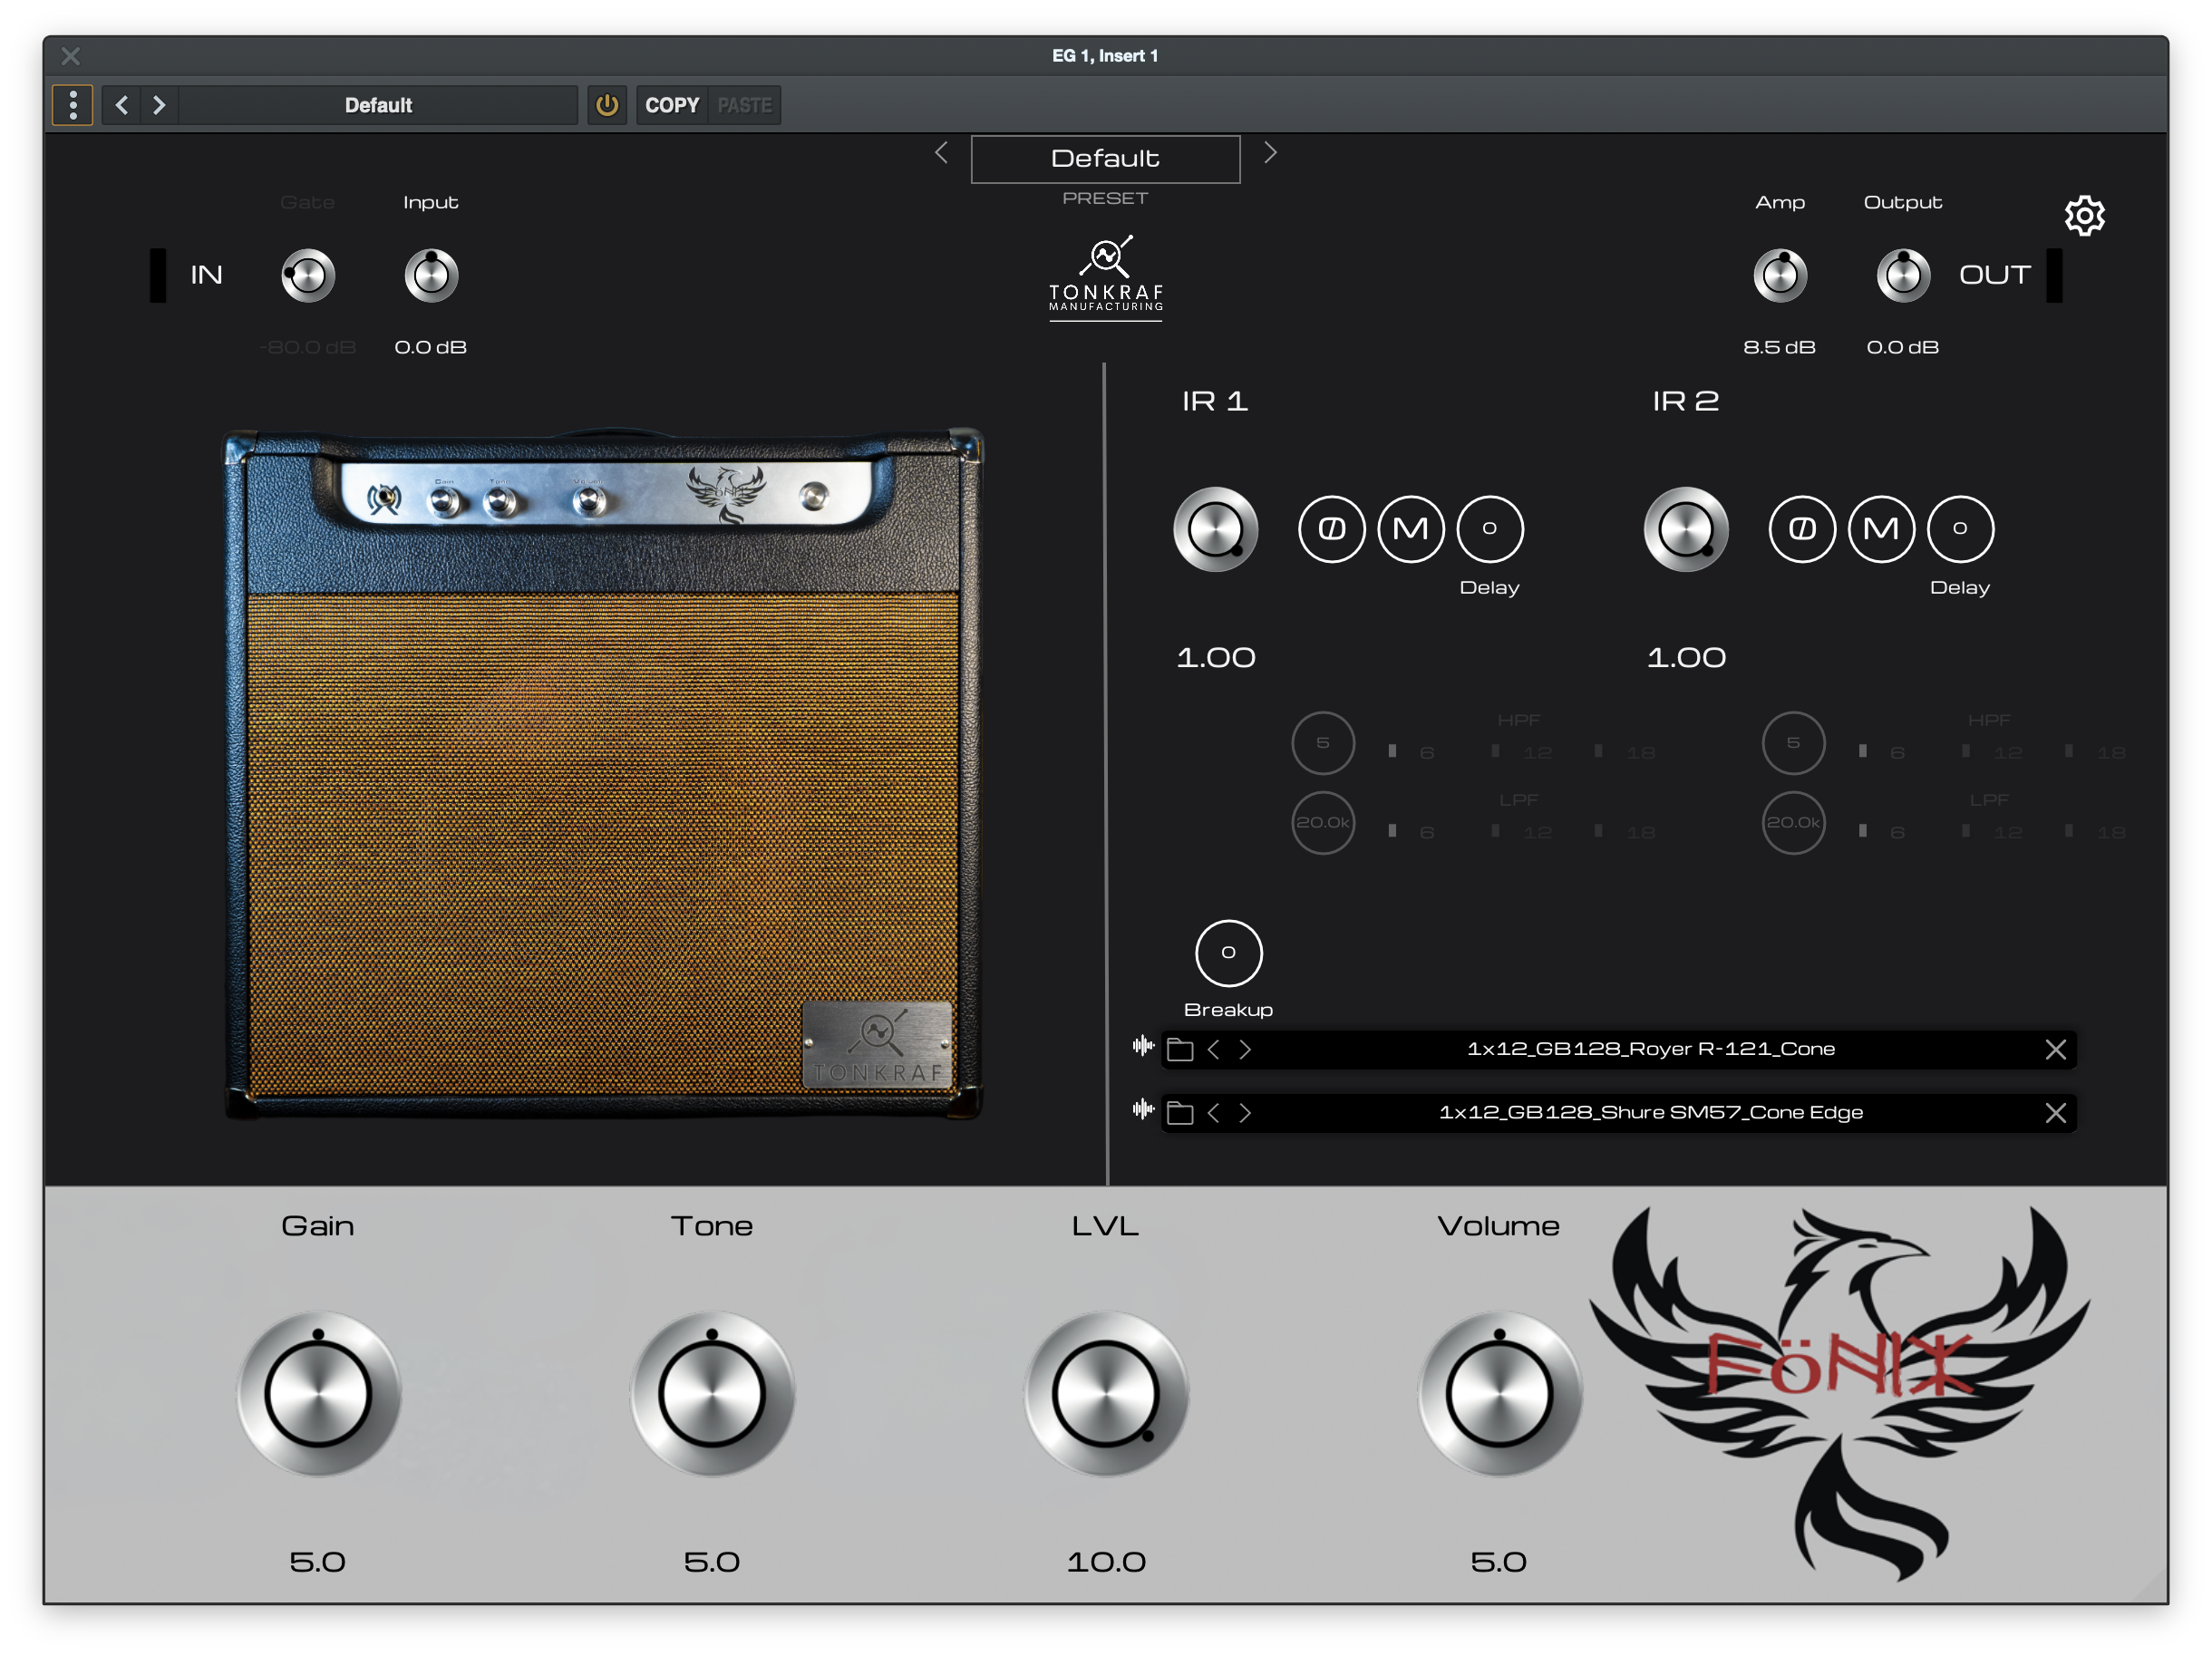The width and height of the screenshot is (2212, 1655).
Task: Enable IR 1 Delay toggle
Action: pos(1489,528)
